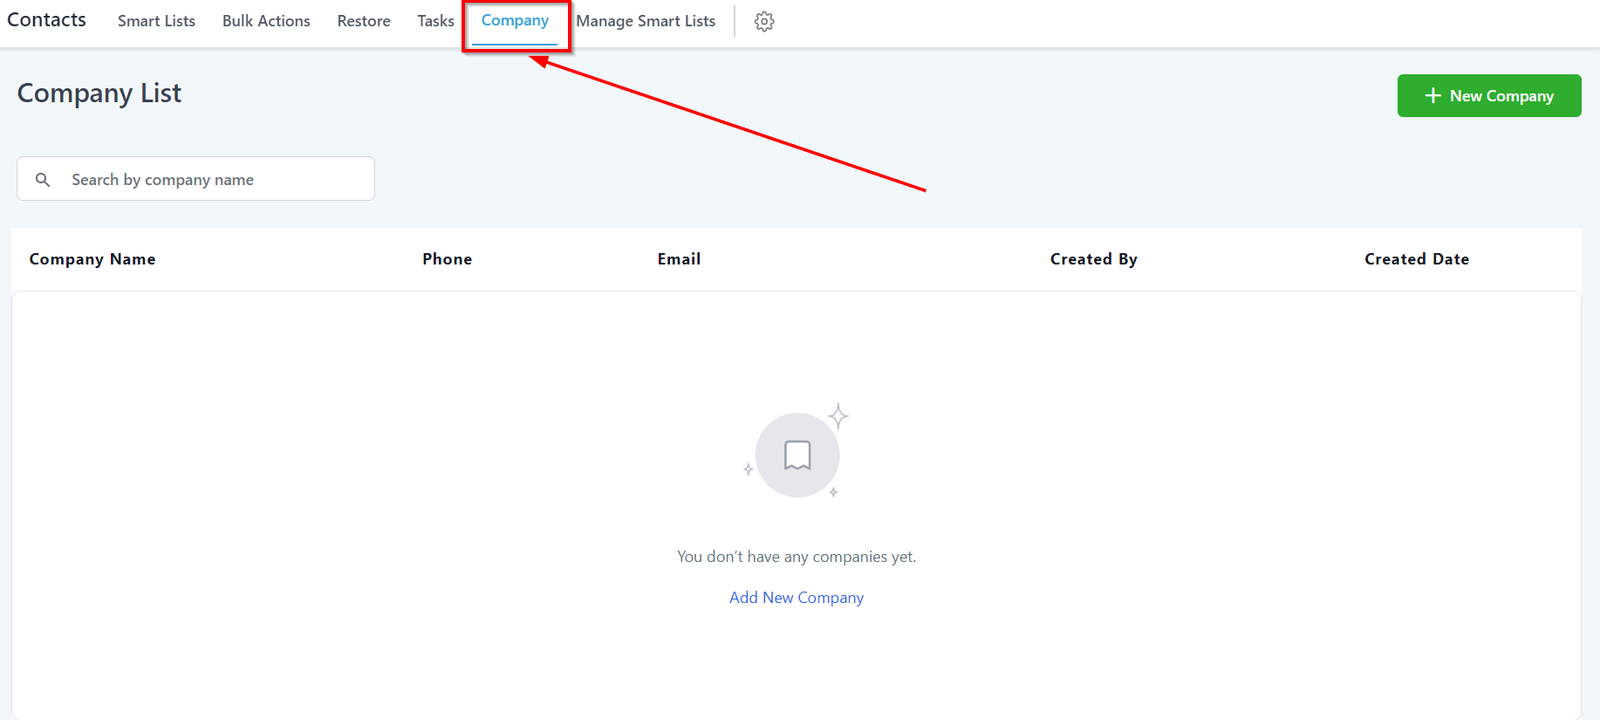This screenshot has height=720, width=1600.
Task: Switch to the Smart Lists tab
Action: coord(156,21)
